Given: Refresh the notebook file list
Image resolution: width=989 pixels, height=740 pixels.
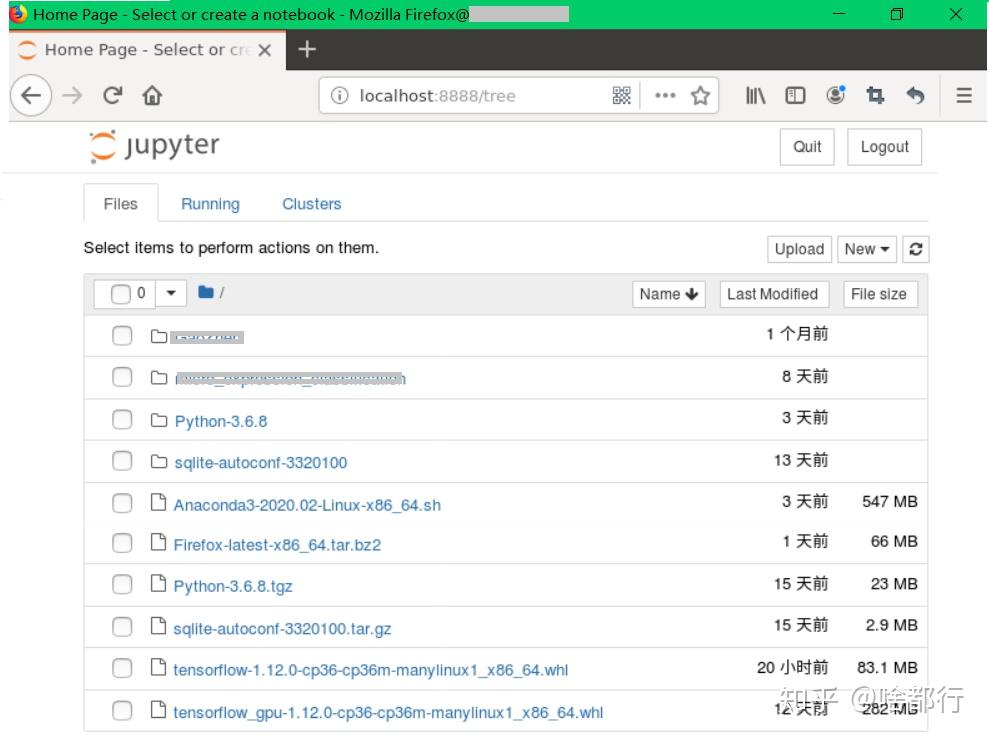Looking at the screenshot, I should [x=916, y=249].
